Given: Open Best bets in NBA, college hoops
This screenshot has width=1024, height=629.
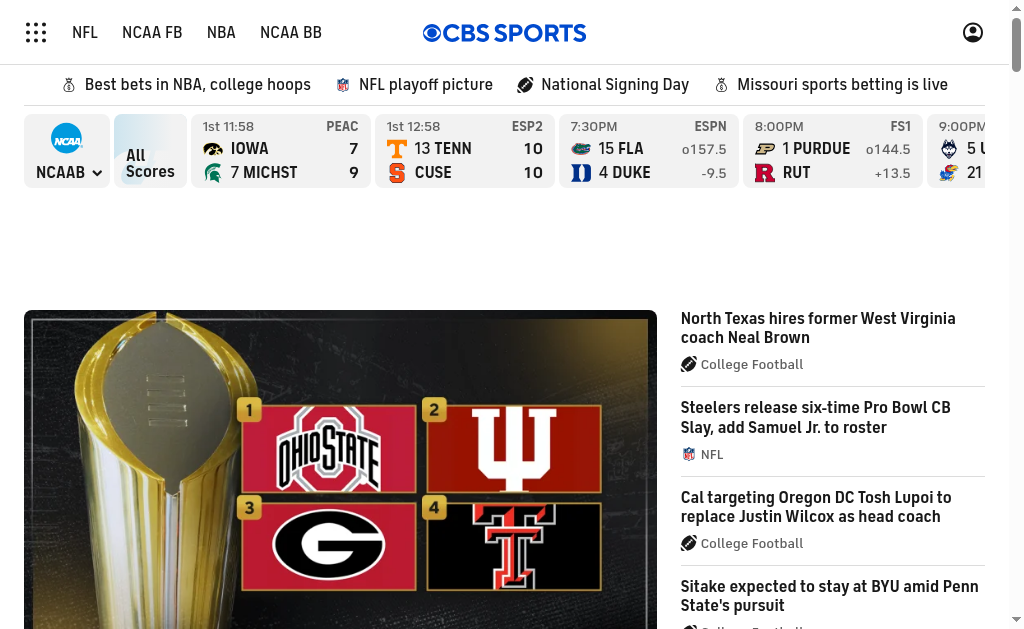Looking at the screenshot, I should click(x=197, y=85).
